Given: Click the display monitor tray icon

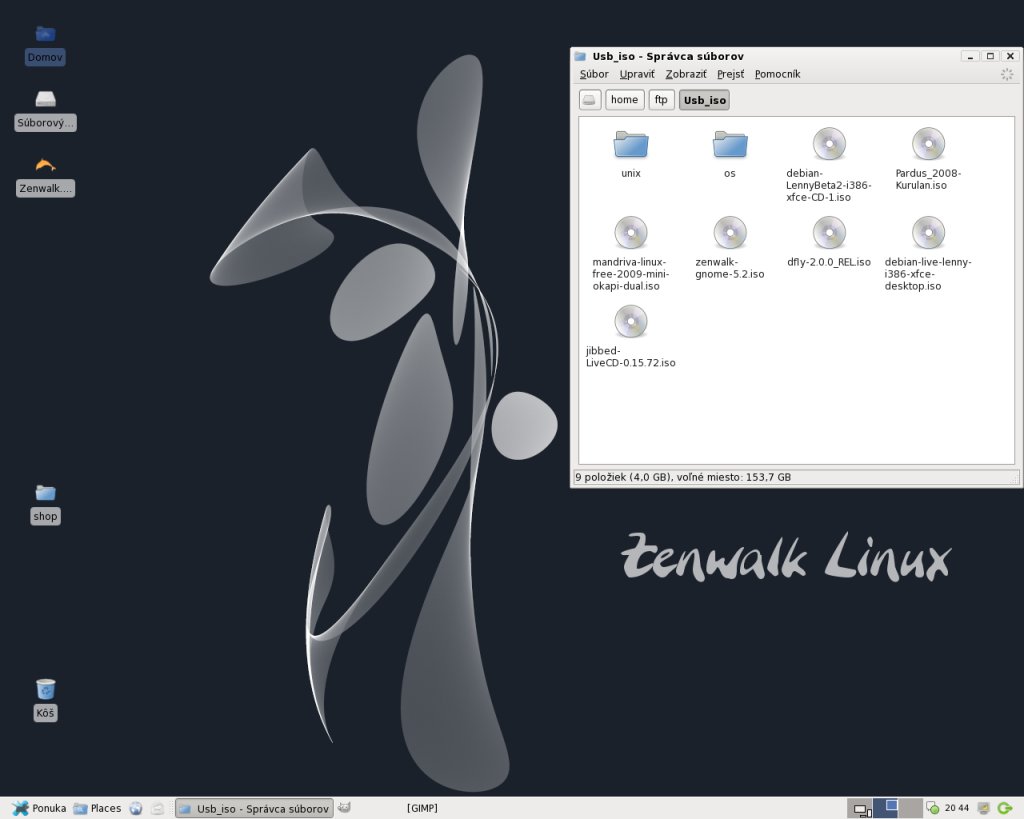Looking at the screenshot, I should tap(984, 809).
